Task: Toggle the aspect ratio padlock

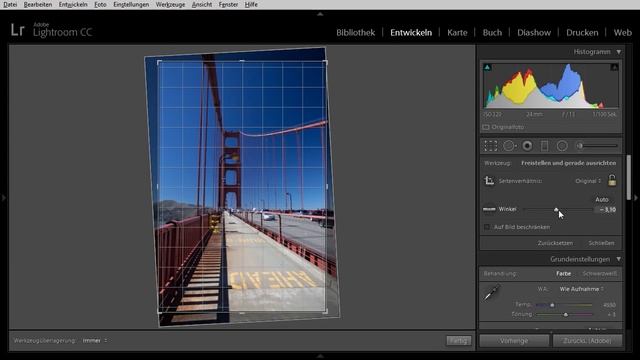Action: 612,180
